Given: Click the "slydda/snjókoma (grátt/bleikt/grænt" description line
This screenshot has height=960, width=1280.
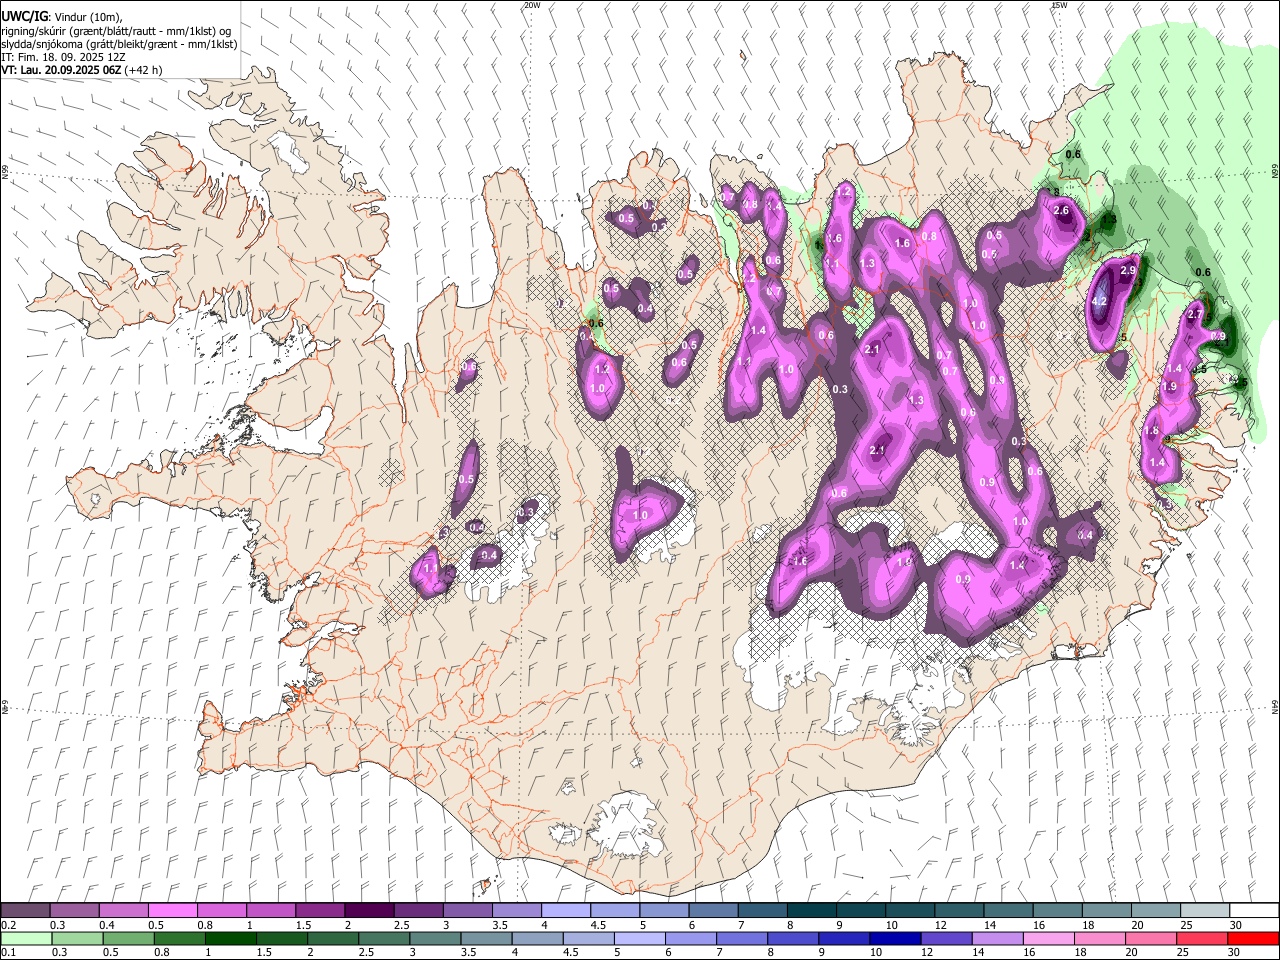Looking at the screenshot, I should (x=119, y=44).
